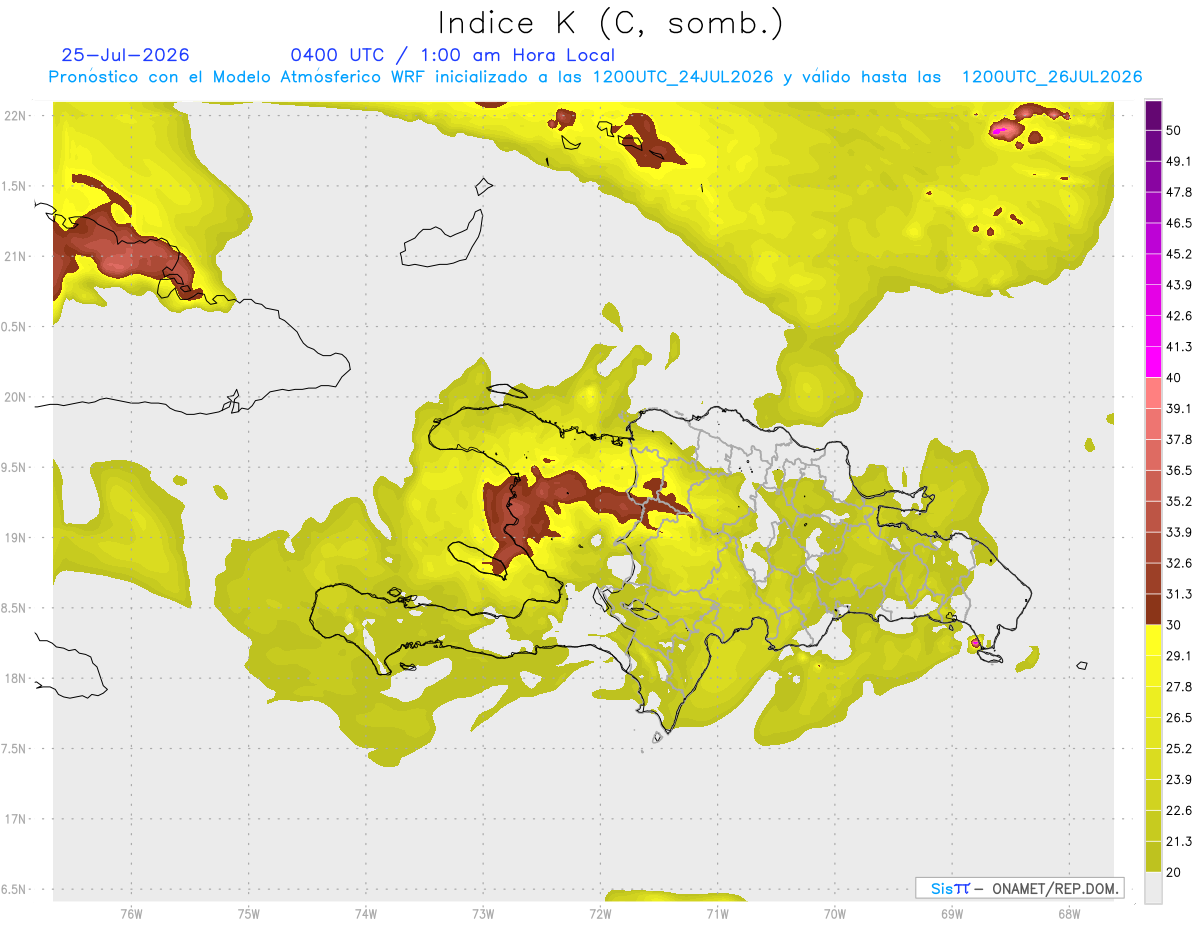Click the salmon legend swatch just below 40
1200x927 pixels.
point(1153,392)
